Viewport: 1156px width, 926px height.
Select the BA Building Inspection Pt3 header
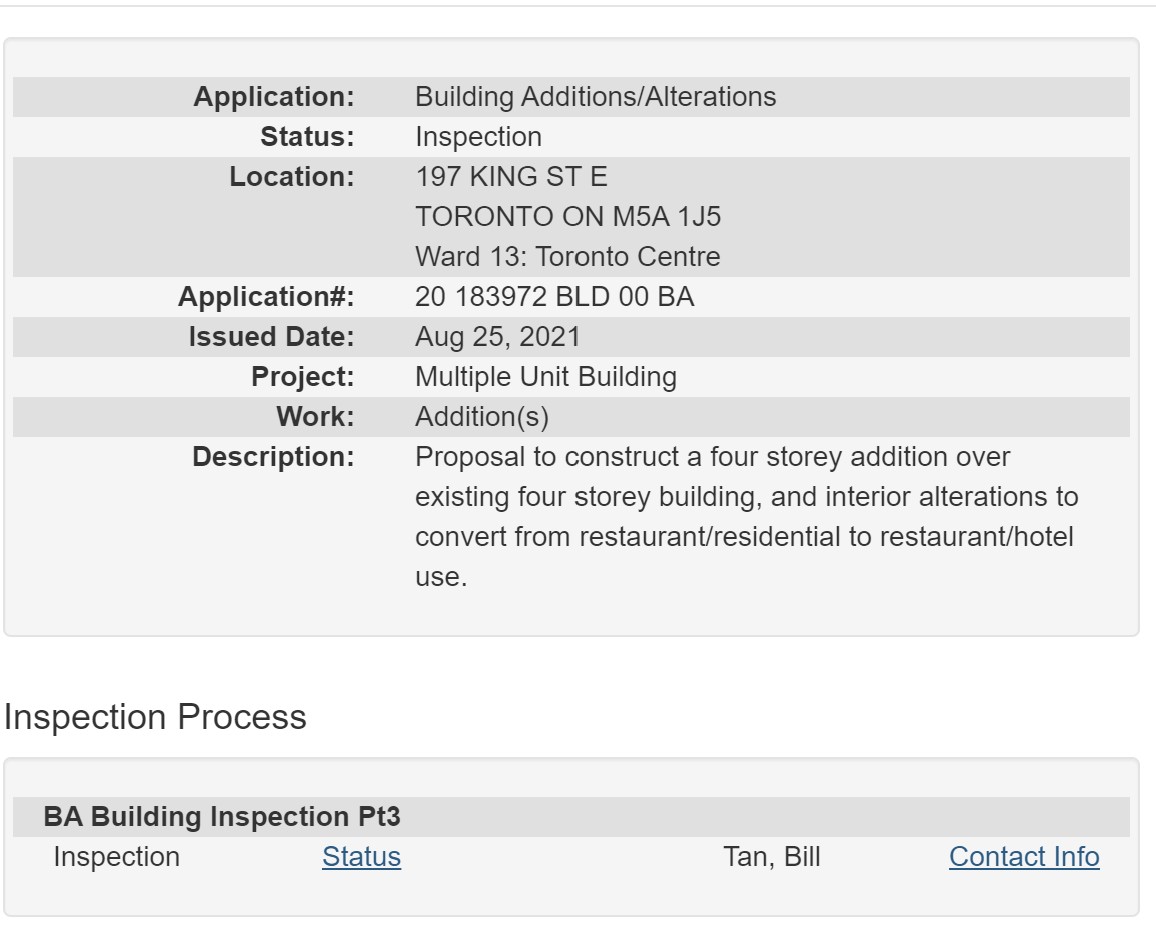coord(222,817)
